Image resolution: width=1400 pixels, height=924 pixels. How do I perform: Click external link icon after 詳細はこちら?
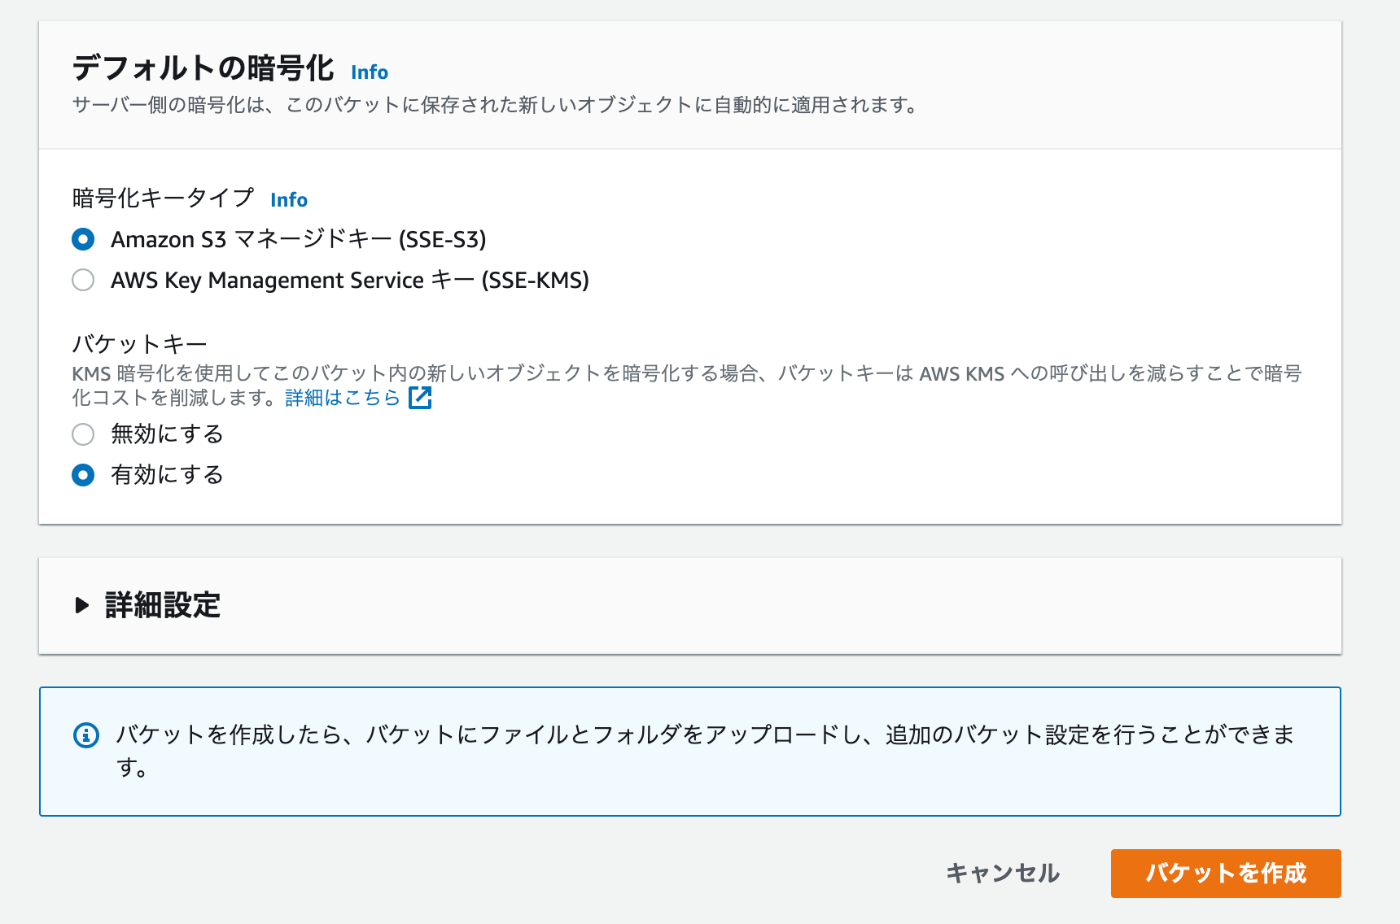pos(420,398)
